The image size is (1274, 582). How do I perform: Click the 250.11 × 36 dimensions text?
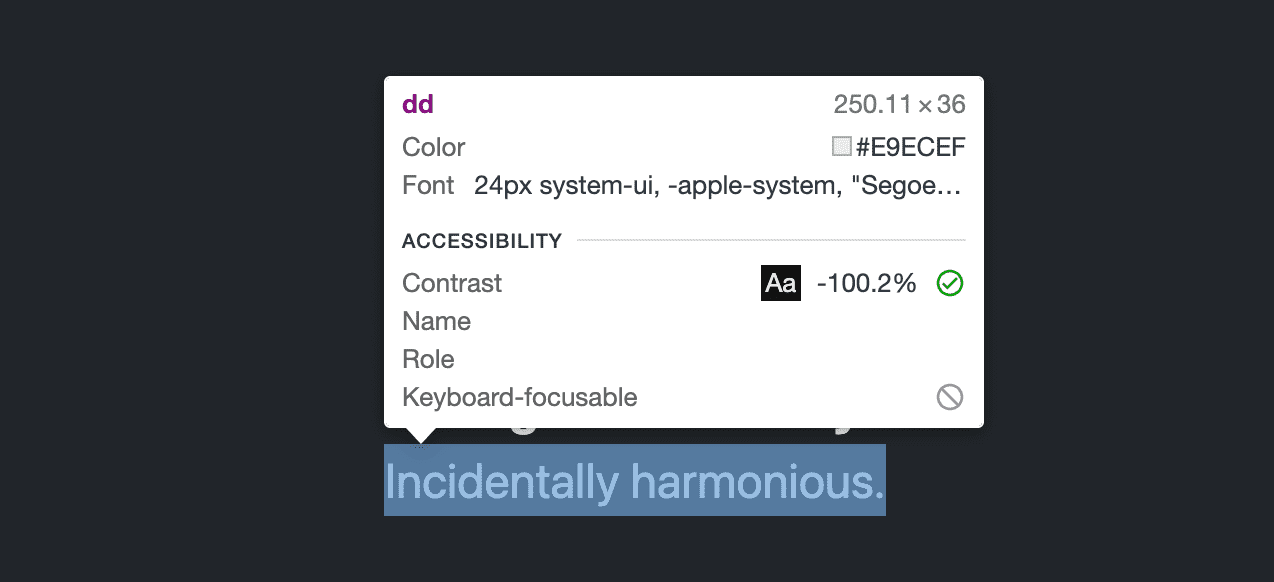pos(900,103)
